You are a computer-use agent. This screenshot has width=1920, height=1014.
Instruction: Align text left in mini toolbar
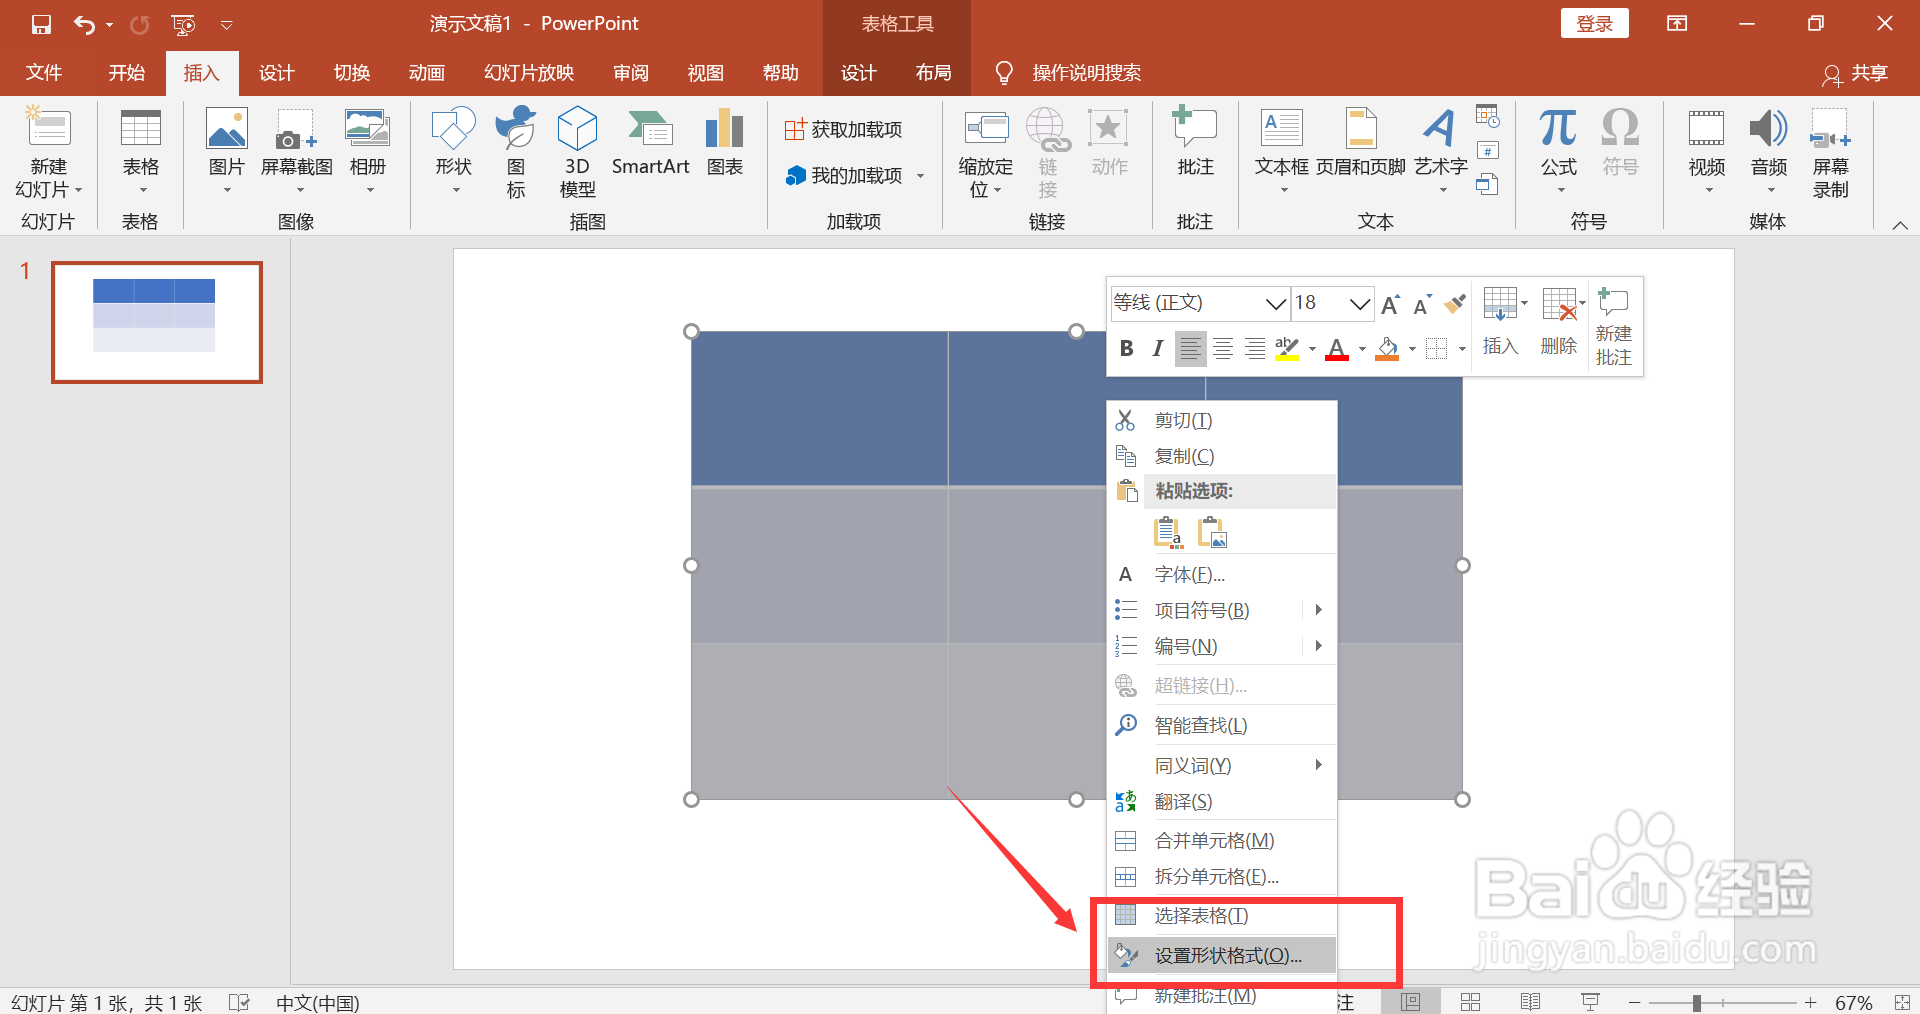click(x=1190, y=349)
